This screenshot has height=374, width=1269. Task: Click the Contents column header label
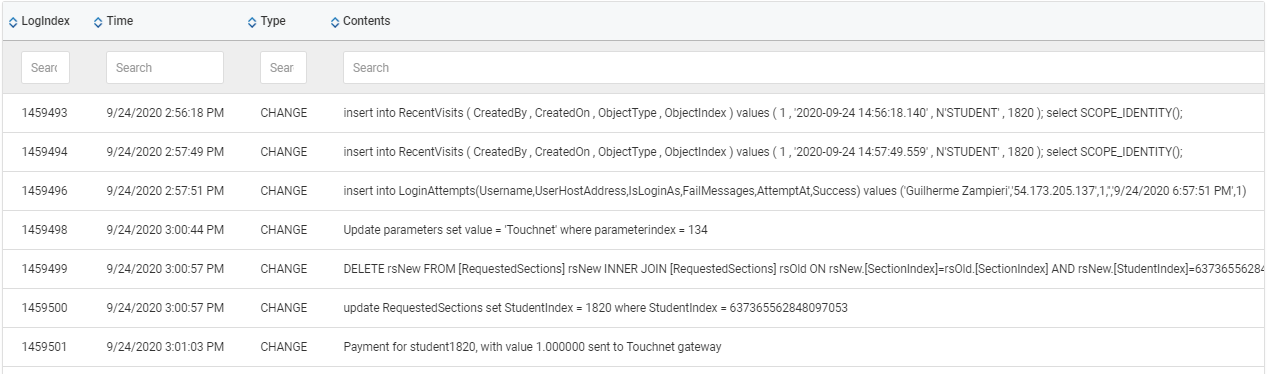(366, 21)
